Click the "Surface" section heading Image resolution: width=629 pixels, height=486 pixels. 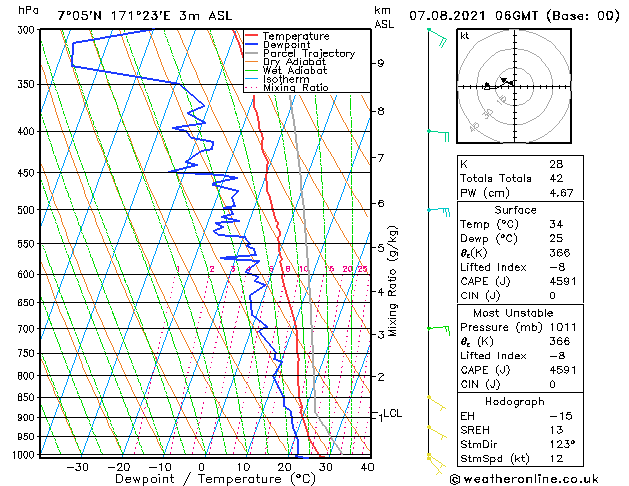click(515, 210)
